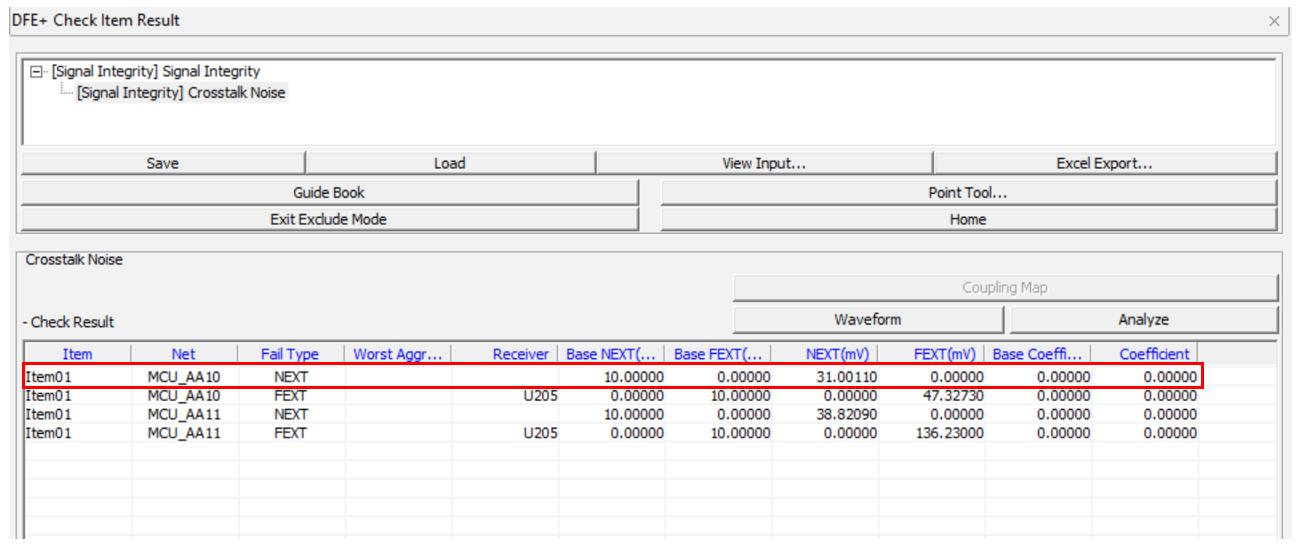Export results with Excel Export button
This screenshot has height=549, width=1298.
point(1104,163)
